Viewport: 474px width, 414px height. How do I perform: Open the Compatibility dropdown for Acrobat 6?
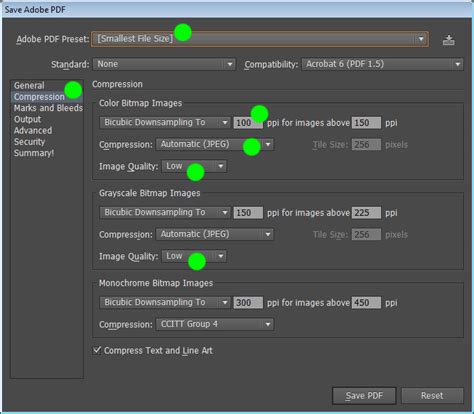382,64
